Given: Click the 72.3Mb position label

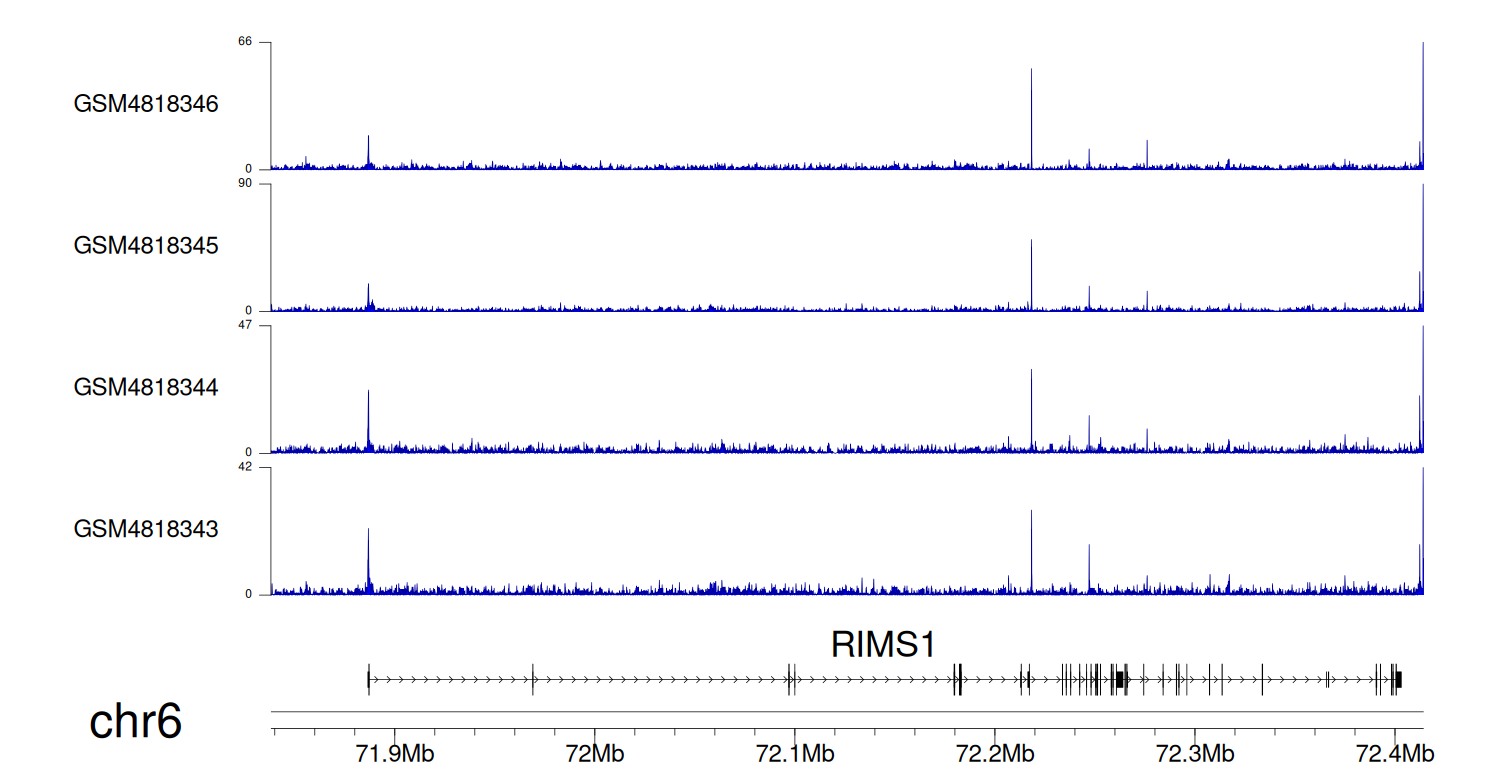Looking at the screenshot, I should click(x=1194, y=752).
